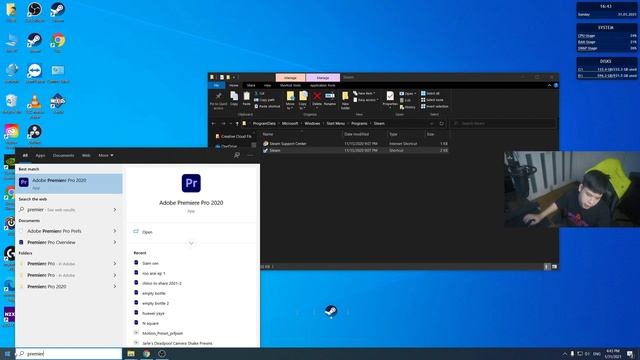The height and width of the screenshot is (360, 640).
Task: Click Edit in the Open group
Action: point(405,100)
